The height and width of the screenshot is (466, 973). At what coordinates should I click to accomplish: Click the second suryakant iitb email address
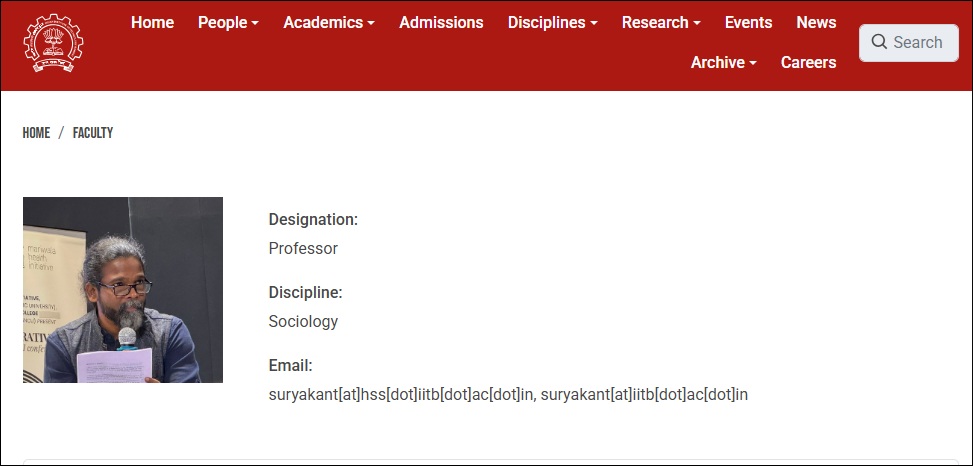point(644,395)
